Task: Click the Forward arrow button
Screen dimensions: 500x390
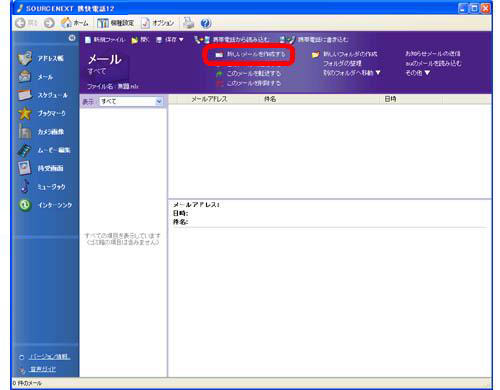Action: [x=49, y=23]
